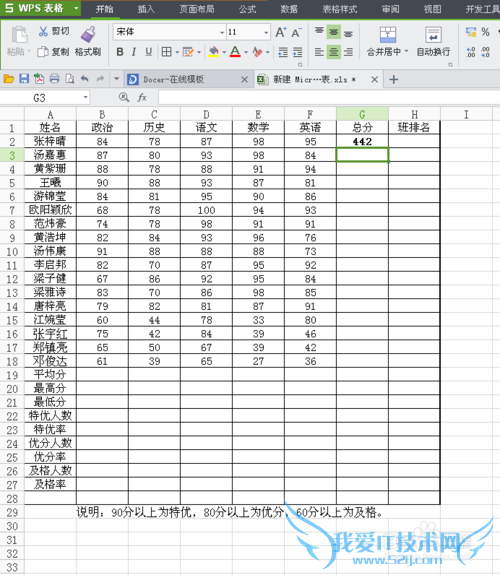Click cell with name 欧阳颖欣
Viewport: 500px width, 575px height.
(50, 210)
